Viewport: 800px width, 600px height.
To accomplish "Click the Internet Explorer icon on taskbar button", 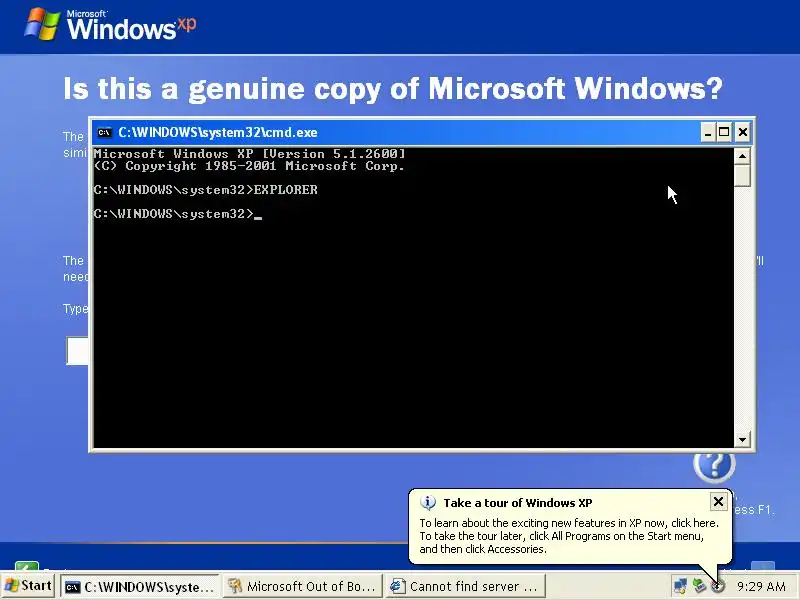I will pyautogui.click(x=398, y=586).
